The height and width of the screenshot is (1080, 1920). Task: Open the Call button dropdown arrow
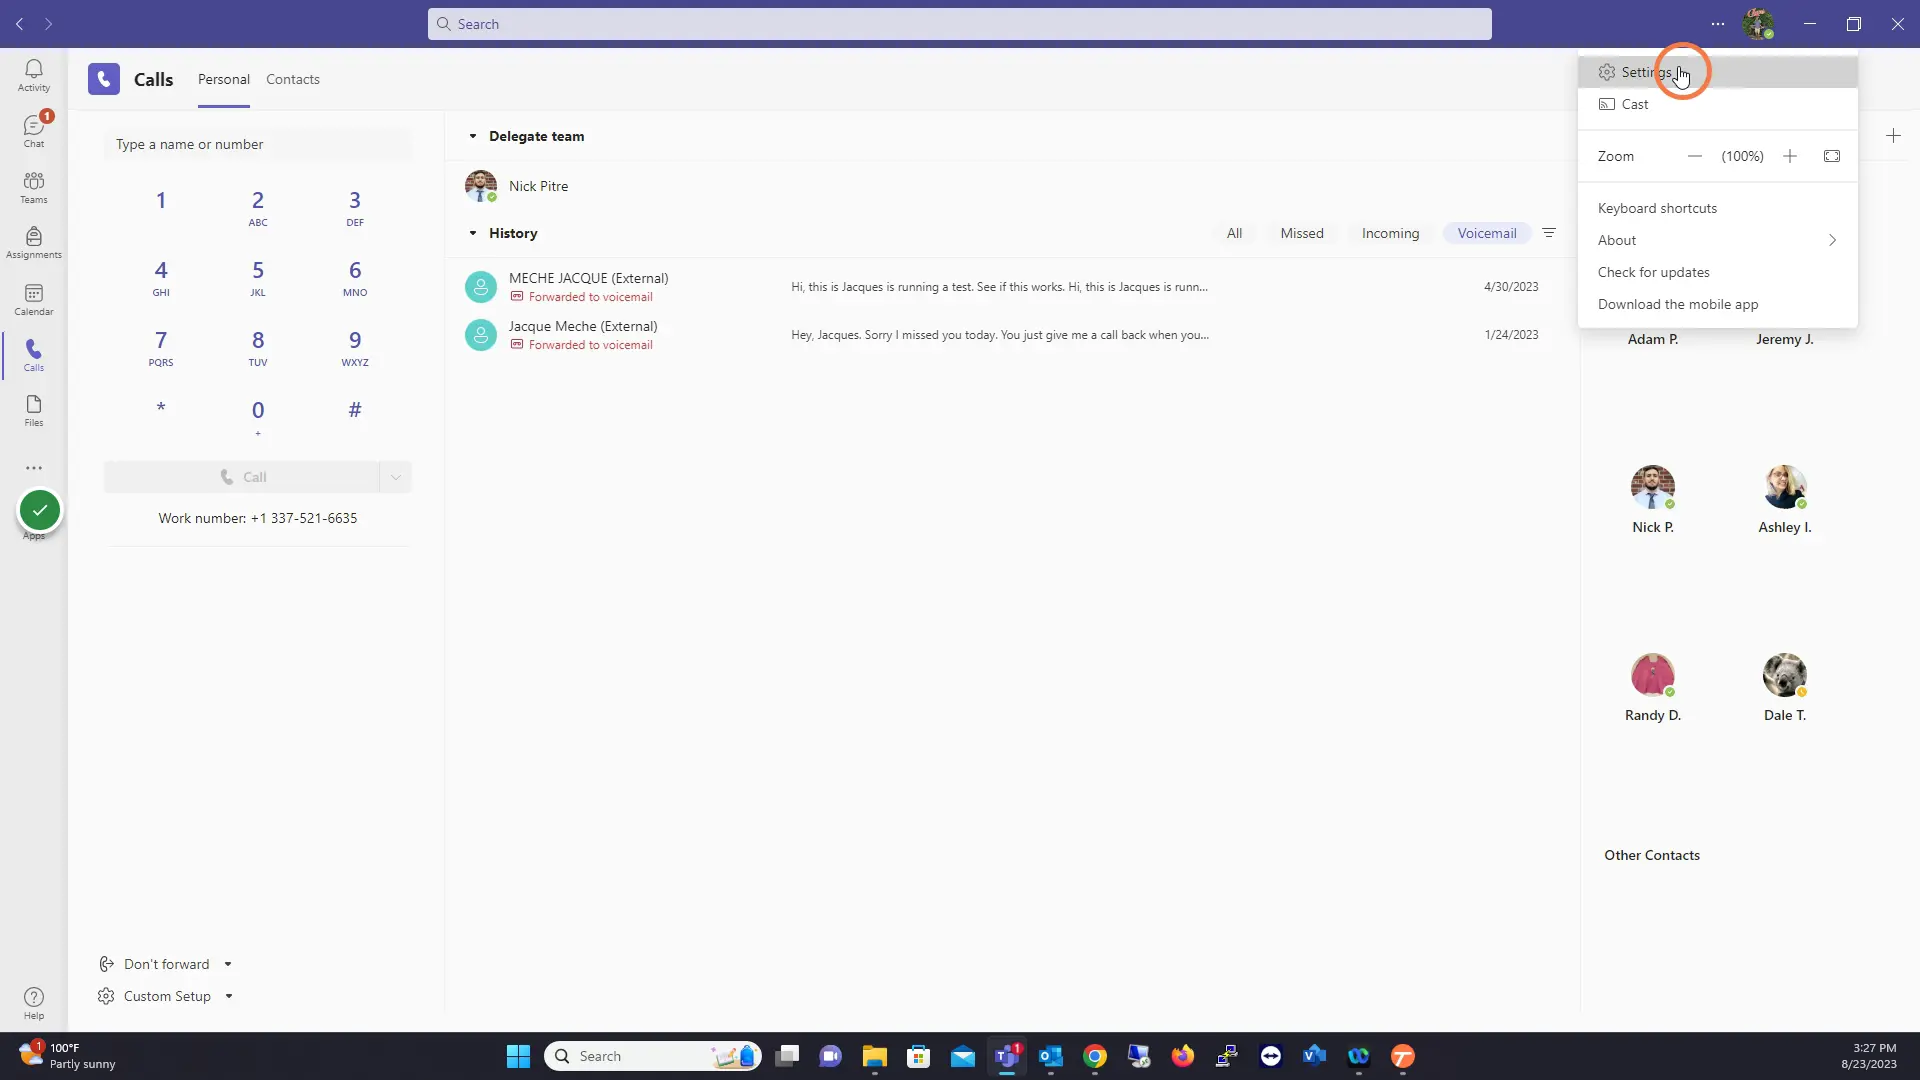[x=396, y=477]
